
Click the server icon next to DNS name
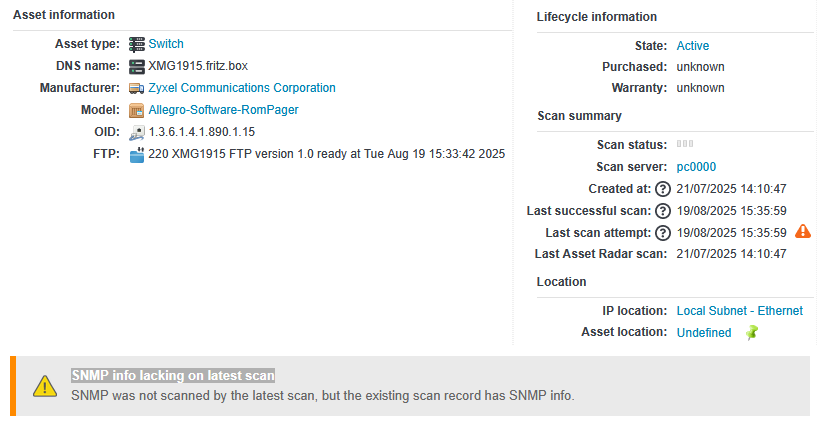pos(137,66)
